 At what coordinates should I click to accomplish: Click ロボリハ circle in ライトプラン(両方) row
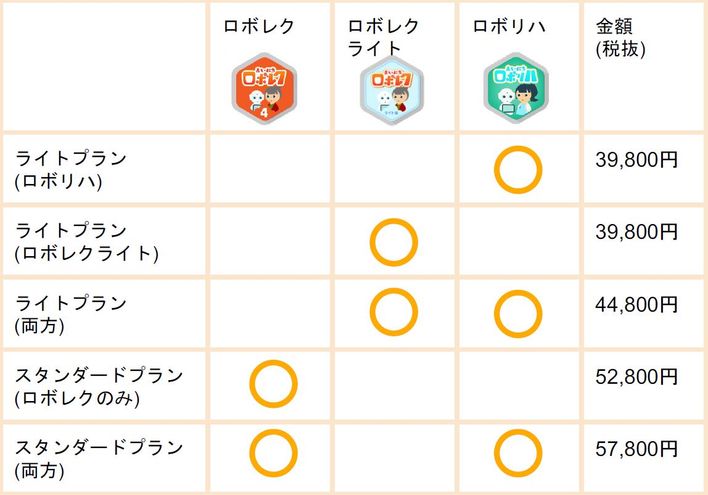coord(518,314)
